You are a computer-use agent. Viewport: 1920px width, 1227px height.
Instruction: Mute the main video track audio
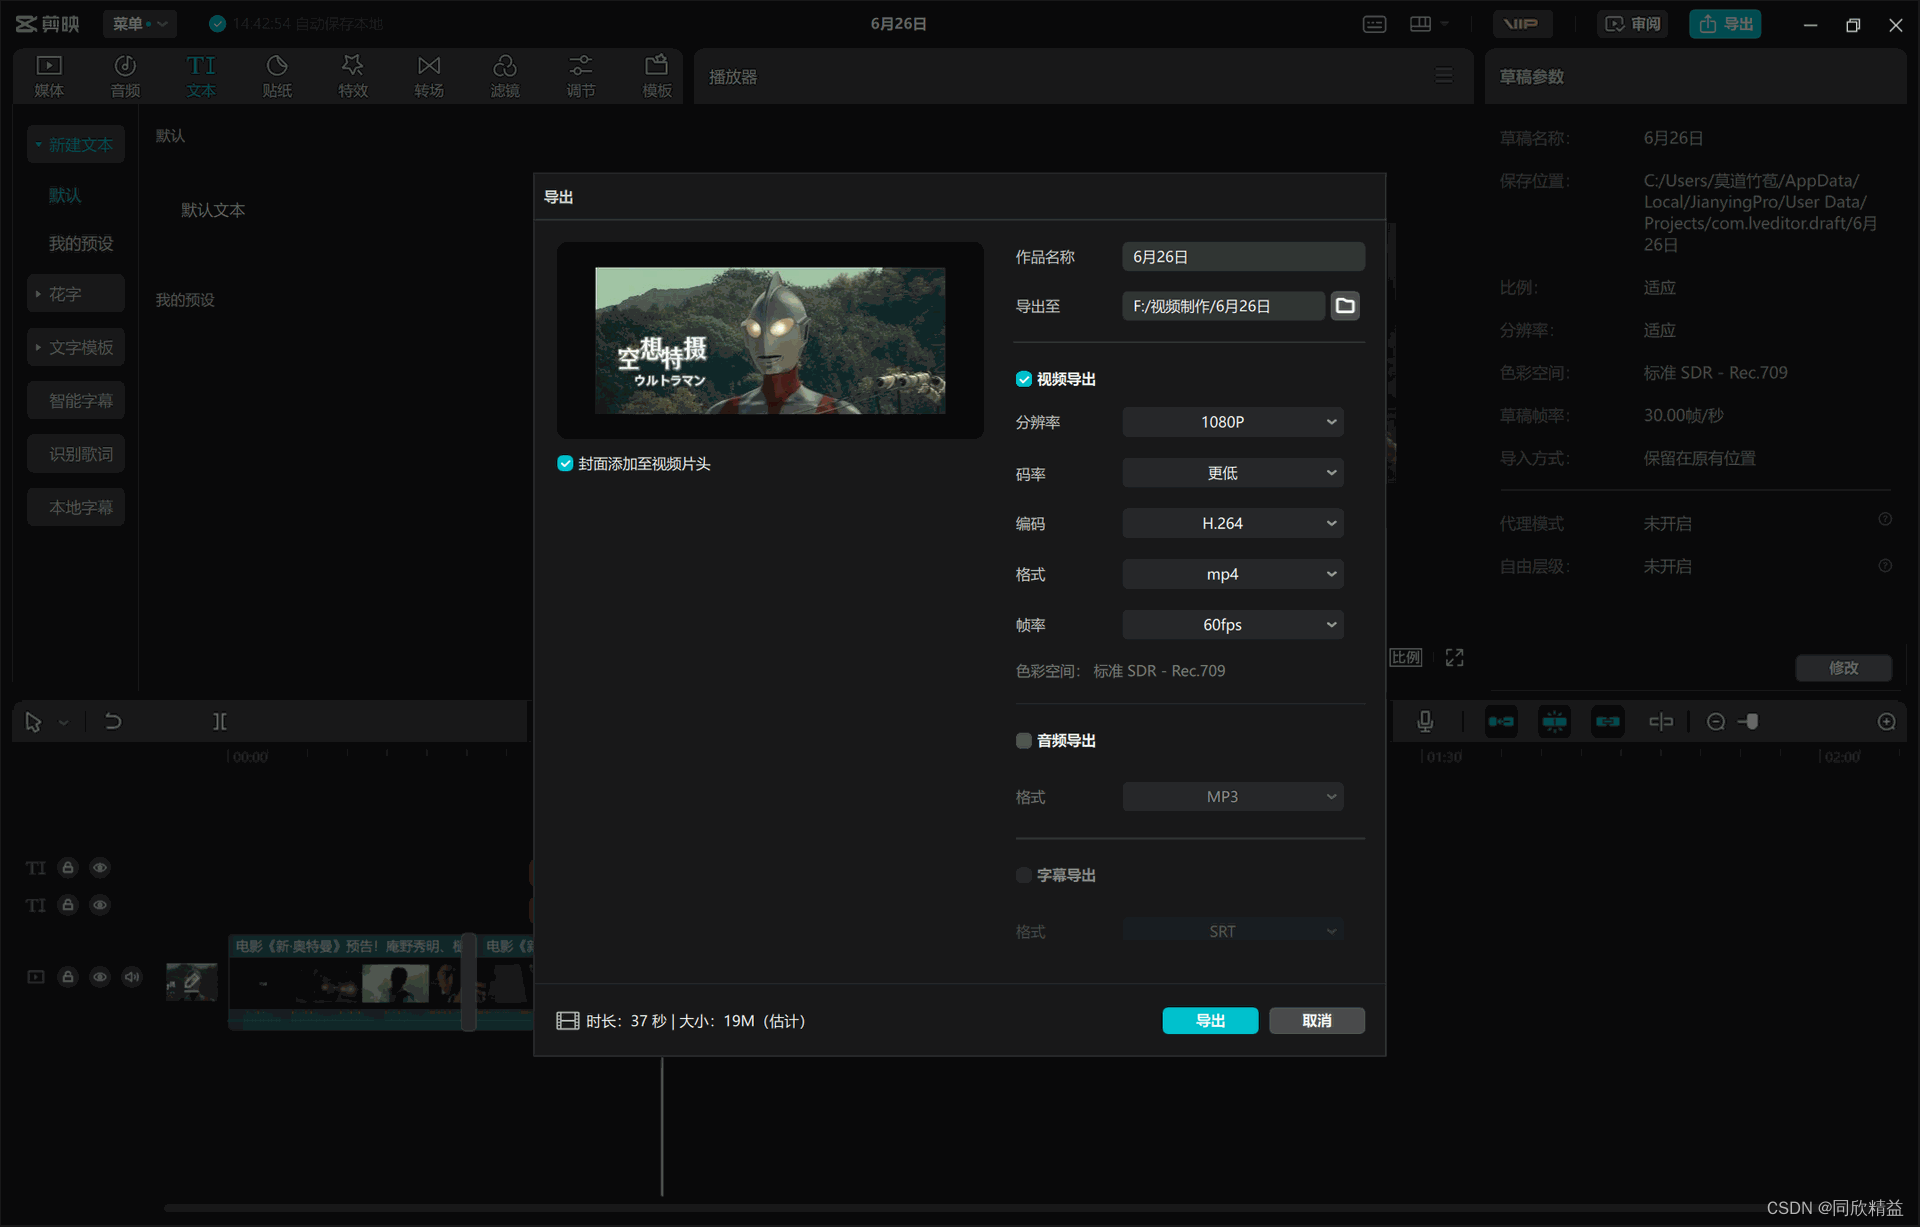(x=132, y=977)
